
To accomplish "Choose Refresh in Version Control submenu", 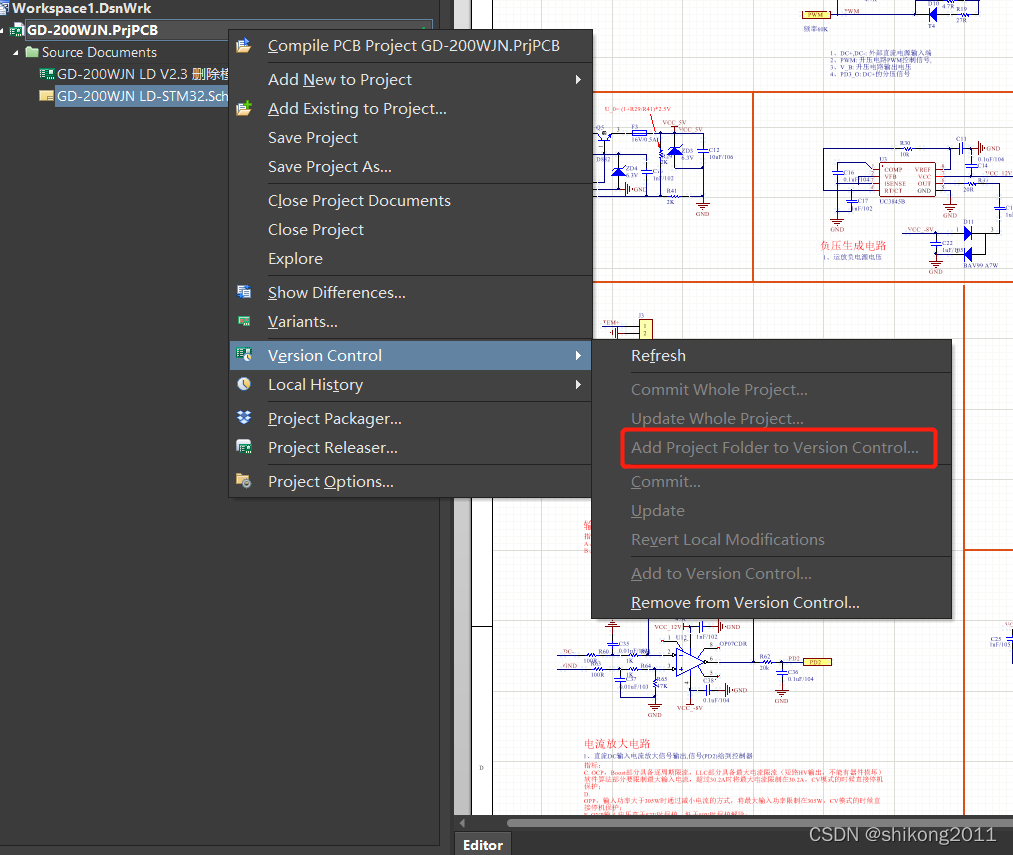I will [x=658, y=356].
